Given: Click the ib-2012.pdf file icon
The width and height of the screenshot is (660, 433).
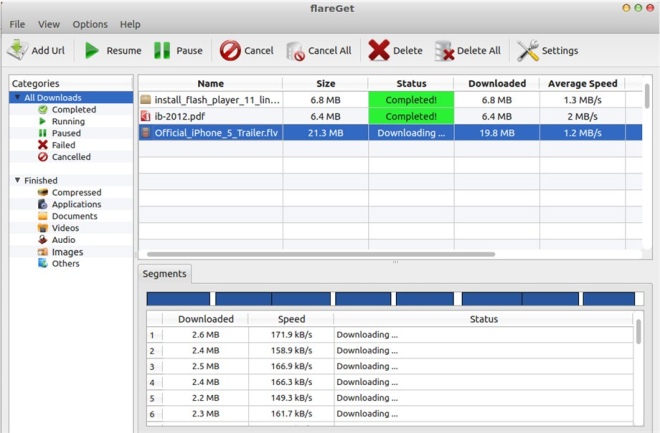Looking at the screenshot, I should (146, 116).
